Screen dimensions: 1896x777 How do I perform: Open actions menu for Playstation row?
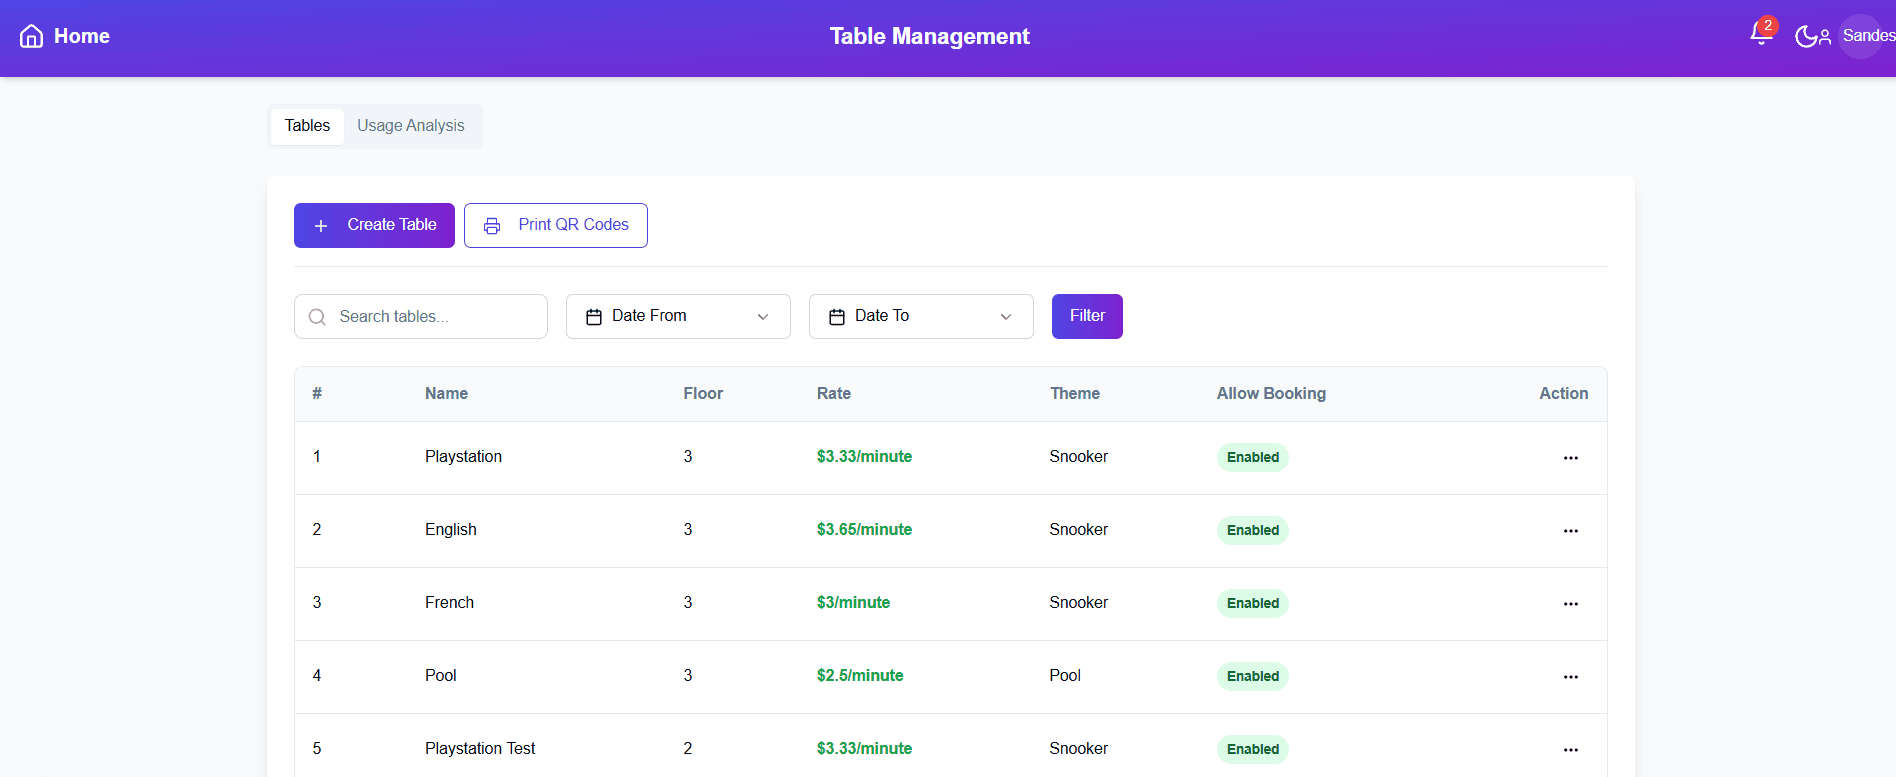[1571, 458]
